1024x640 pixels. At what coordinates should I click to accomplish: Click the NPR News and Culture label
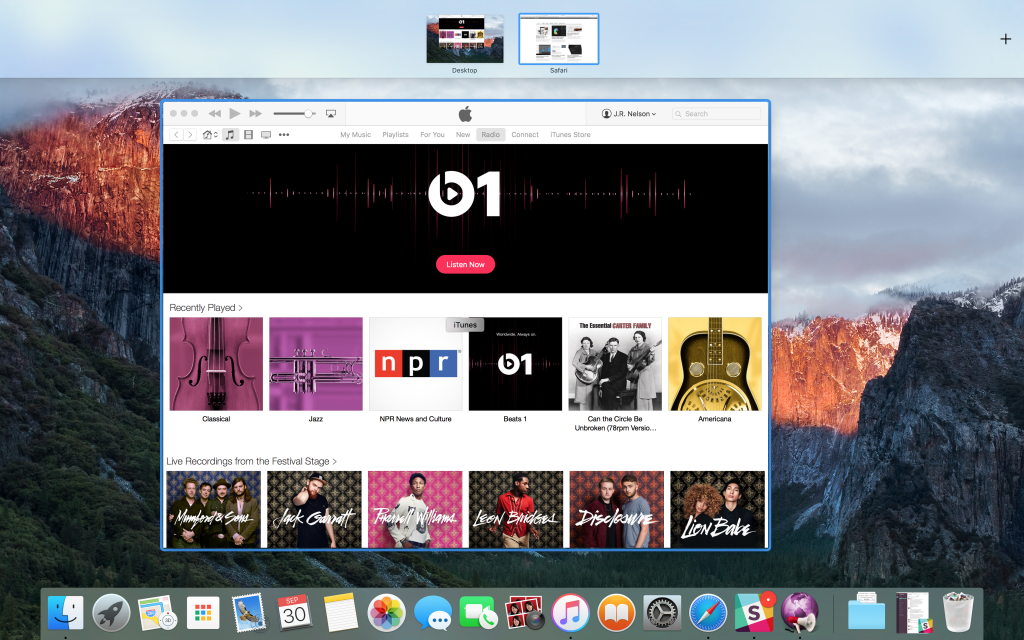click(x=415, y=419)
